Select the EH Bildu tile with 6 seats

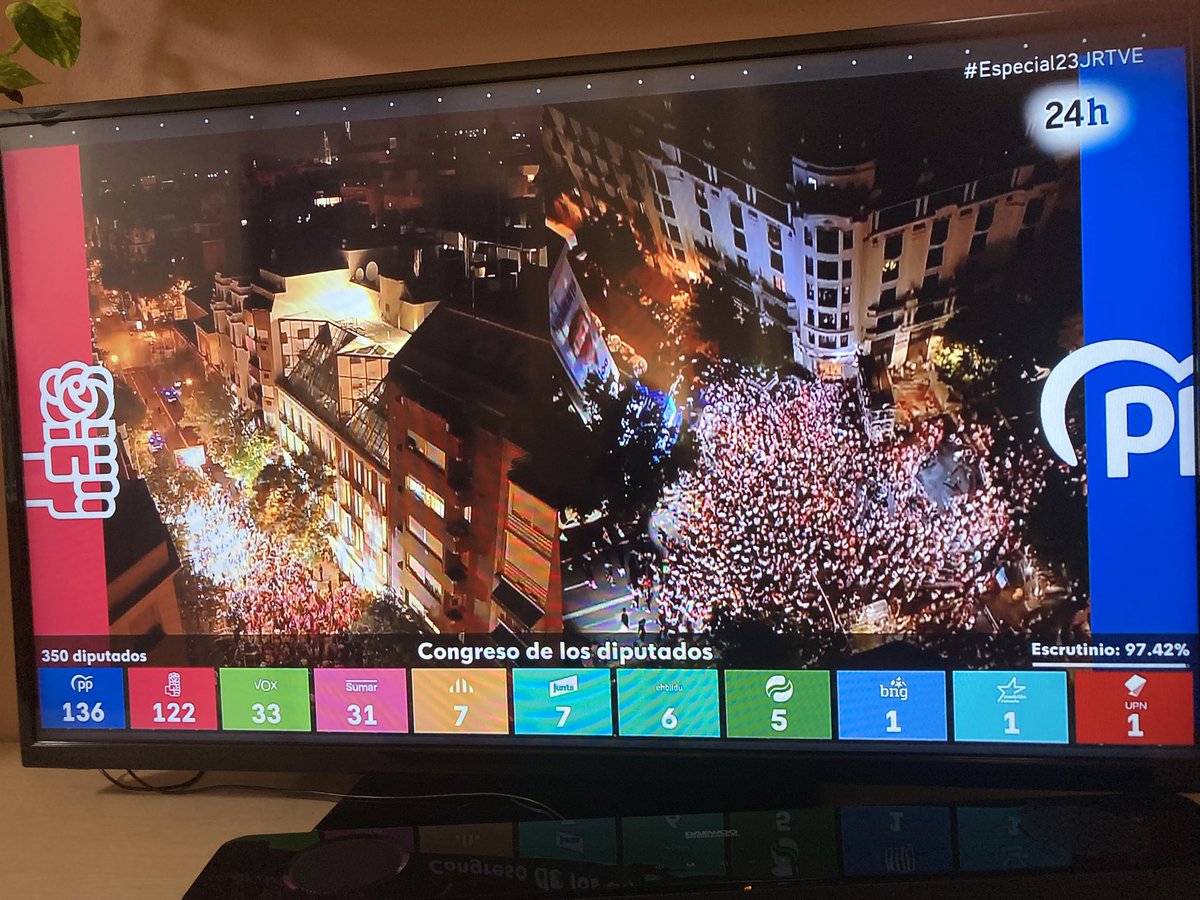click(x=668, y=703)
